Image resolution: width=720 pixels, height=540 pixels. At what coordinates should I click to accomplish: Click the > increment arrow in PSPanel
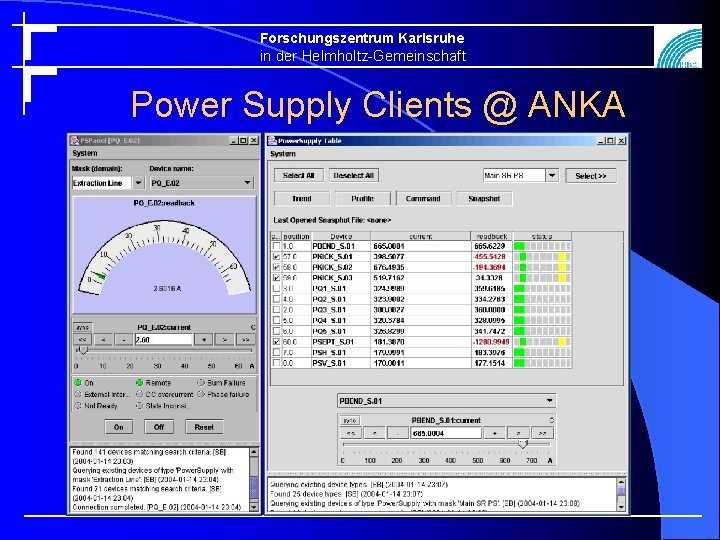[225, 340]
